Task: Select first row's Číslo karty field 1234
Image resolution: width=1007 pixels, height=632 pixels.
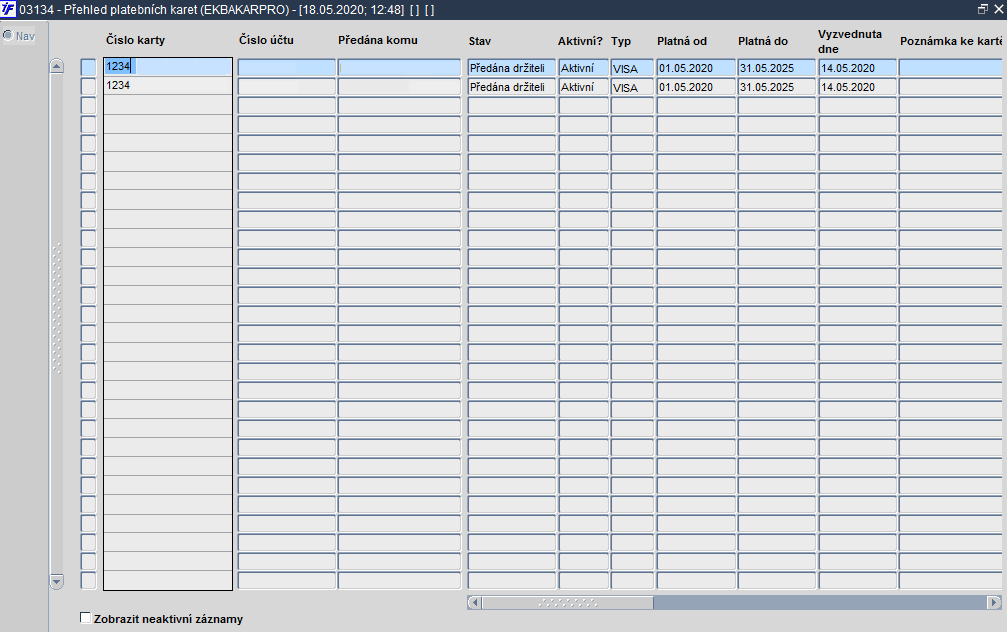Action: coord(168,67)
